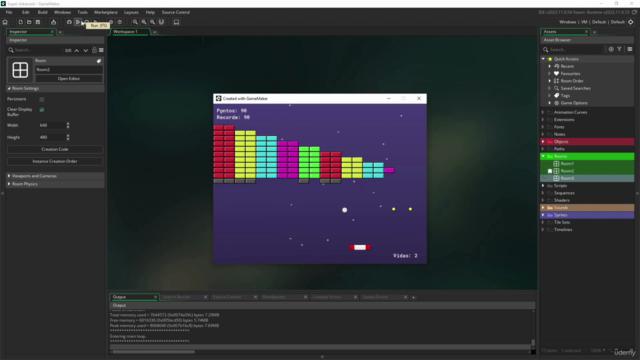Create a new project from toolbar
Viewport: 640px width, 360px height.
pos(20,22)
